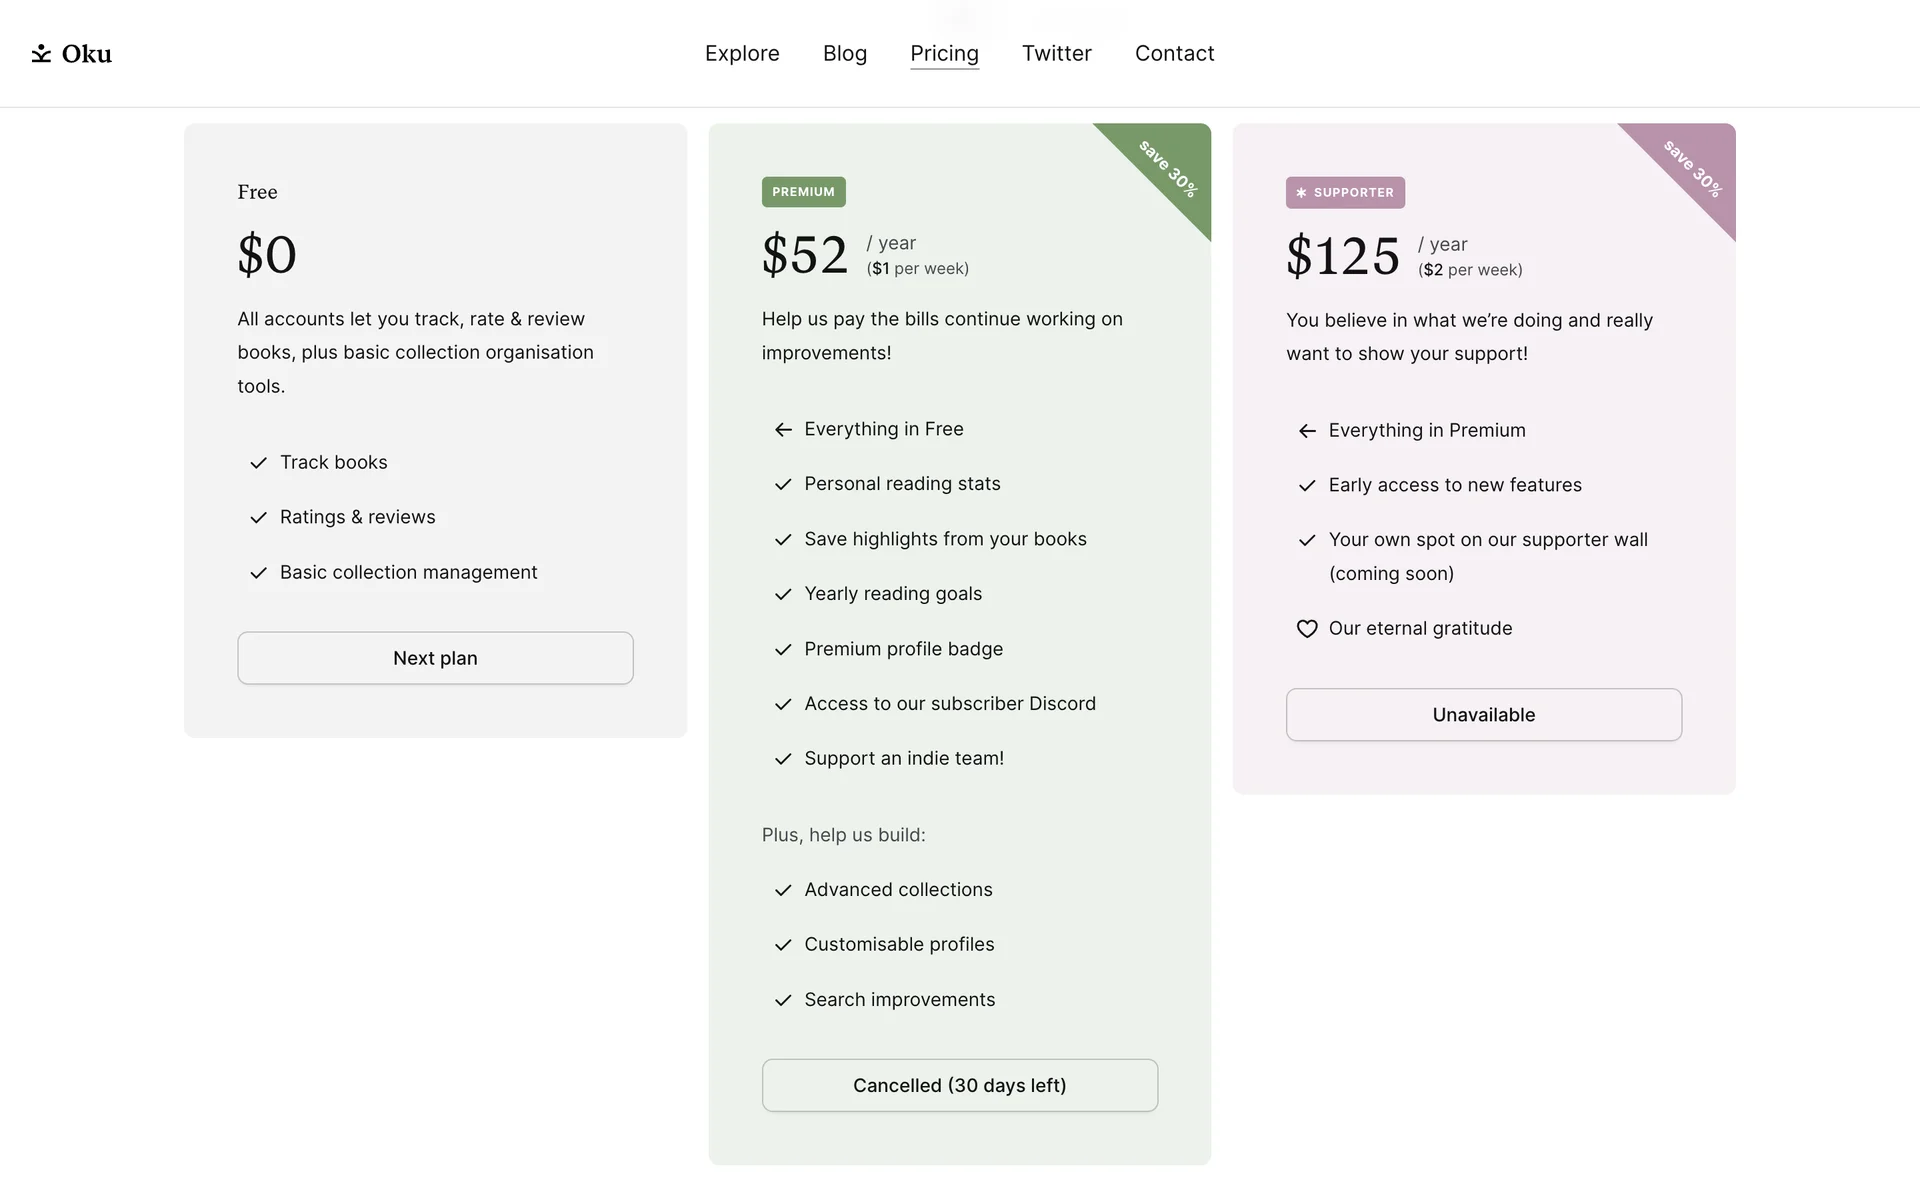The height and width of the screenshot is (1200, 1920).
Task: Click the purple Save 30% corner ribbon
Action: tap(1692, 167)
